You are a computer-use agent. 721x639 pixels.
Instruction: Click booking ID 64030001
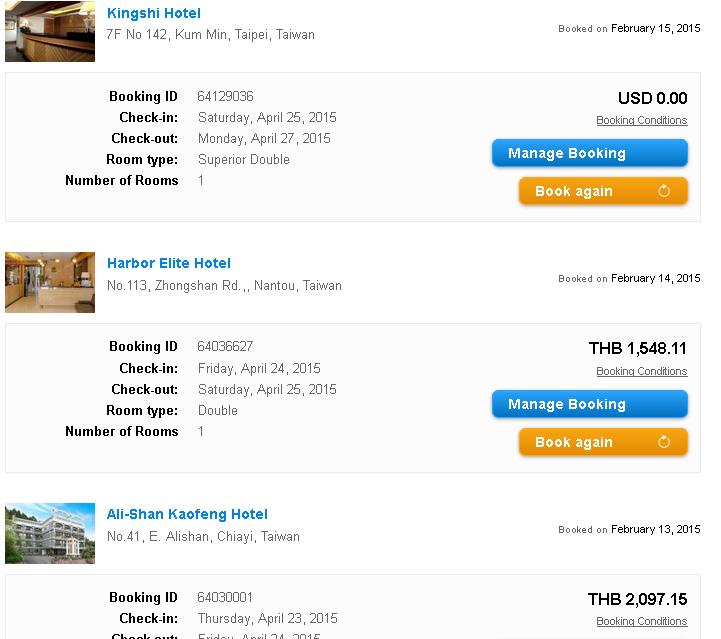pos(225,597)
